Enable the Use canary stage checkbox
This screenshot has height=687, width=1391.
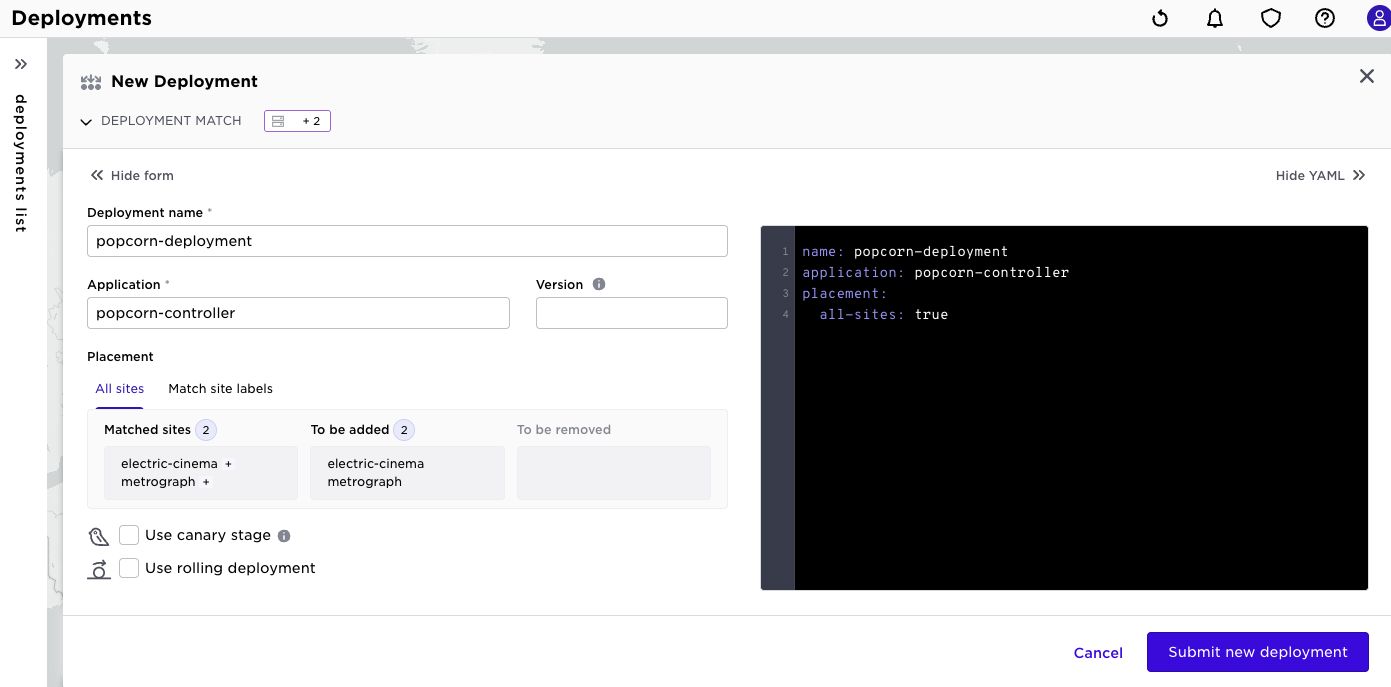tap(128, 535)
